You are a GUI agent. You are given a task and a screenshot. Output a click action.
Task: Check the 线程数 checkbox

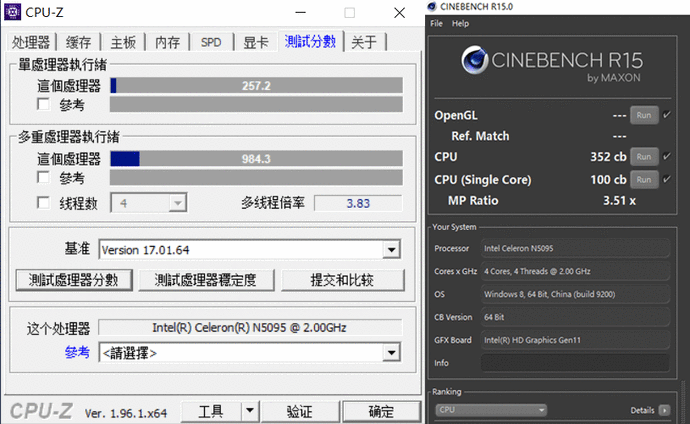pos(44,203)
